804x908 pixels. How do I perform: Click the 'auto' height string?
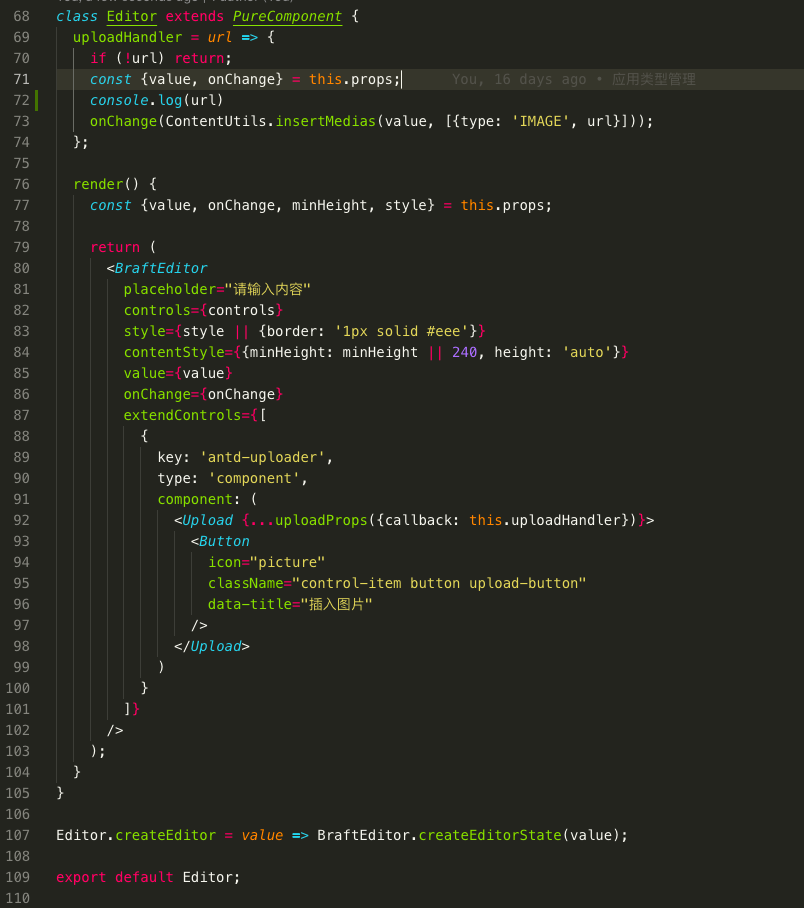tap(587, 352)
